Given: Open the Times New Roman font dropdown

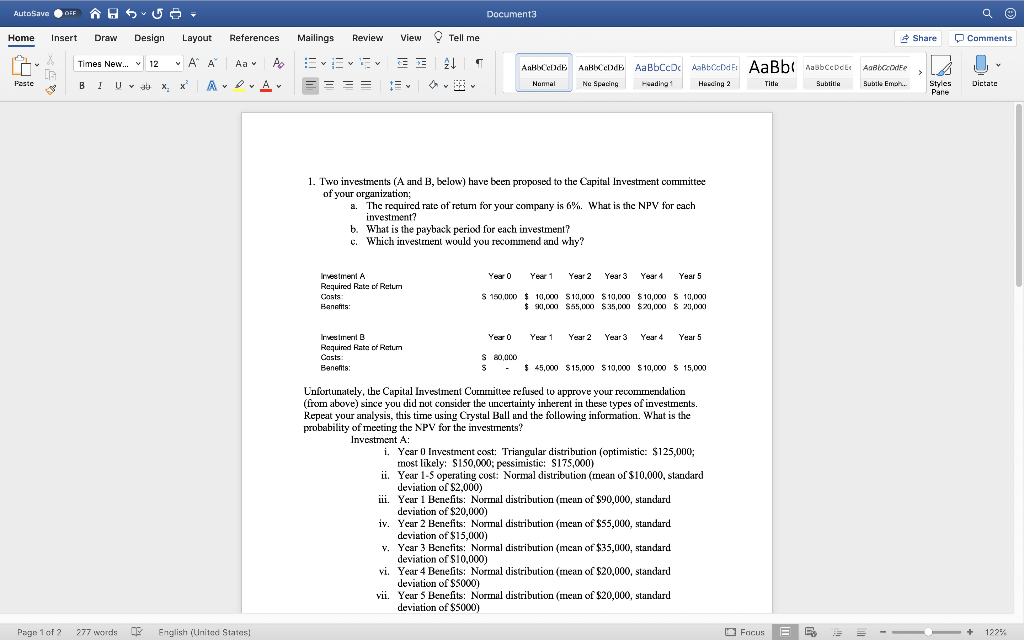Looking at the screenshot, I should [107, 63].
